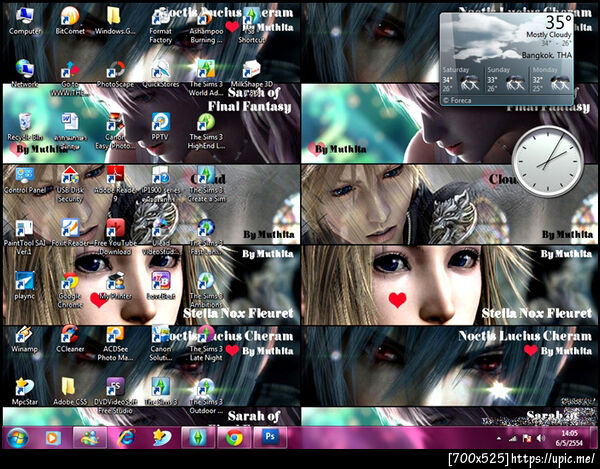
Task: Open the Recycle Bin
Action: pyautogui.click(x=25, y=127)
